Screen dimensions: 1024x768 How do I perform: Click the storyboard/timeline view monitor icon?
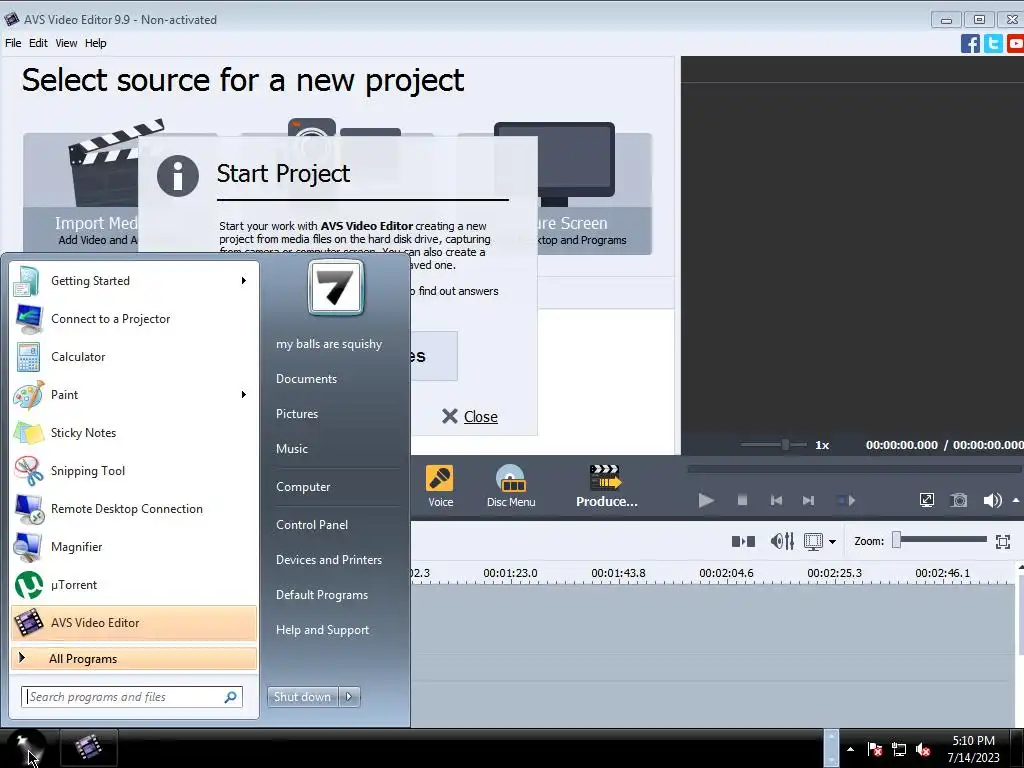(813, 541)
